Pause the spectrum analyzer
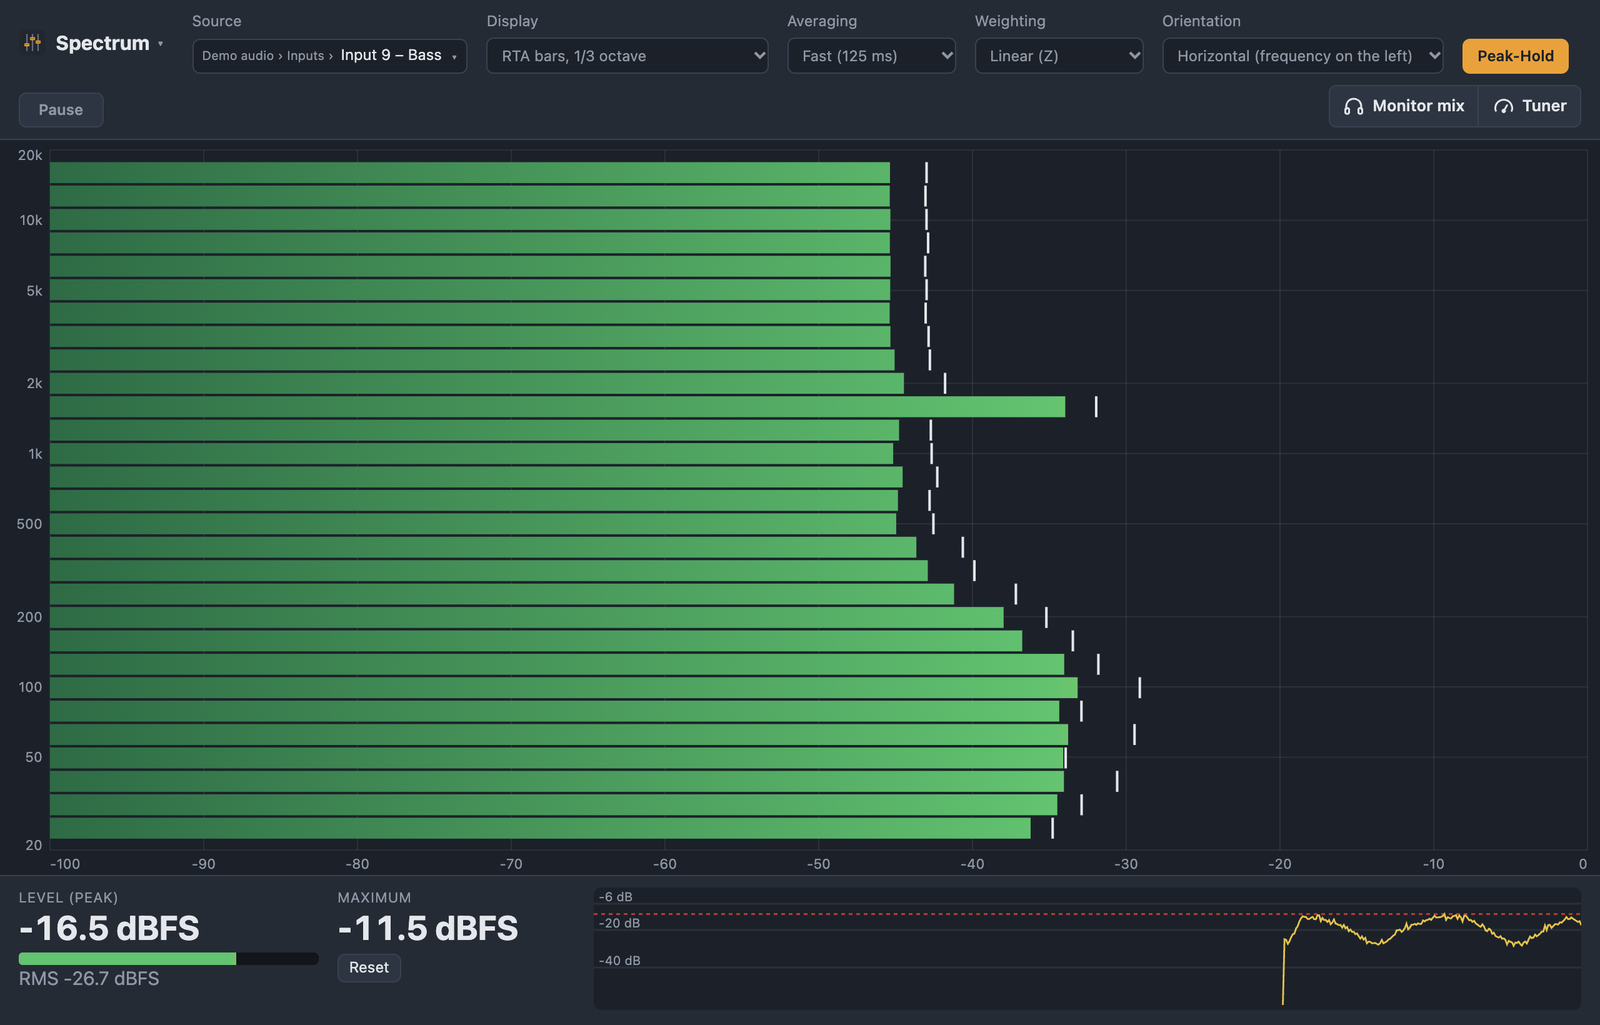The height and width of the screenshot is (1025, 1600). 61,110
